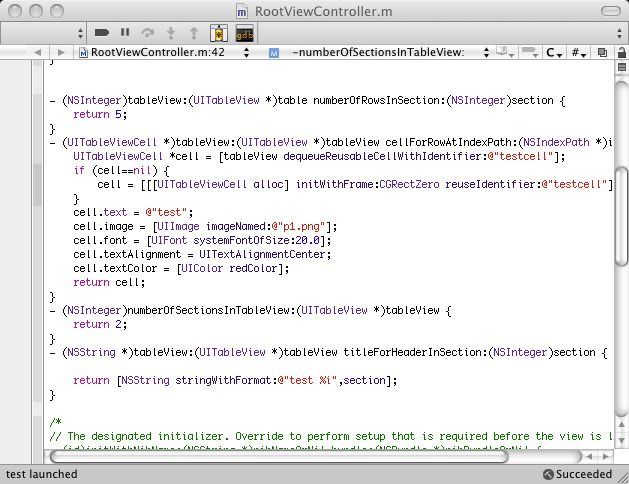Toggle the file lock icon

click(622, 52)
